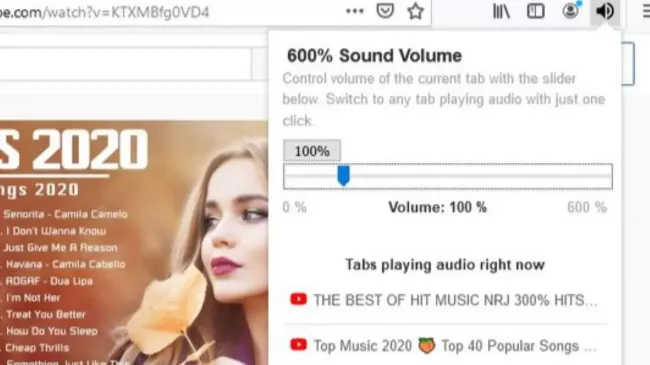Open the Firefox account icon
The width and height of the screenshot is (650, 365).
[x=571, y=10]
